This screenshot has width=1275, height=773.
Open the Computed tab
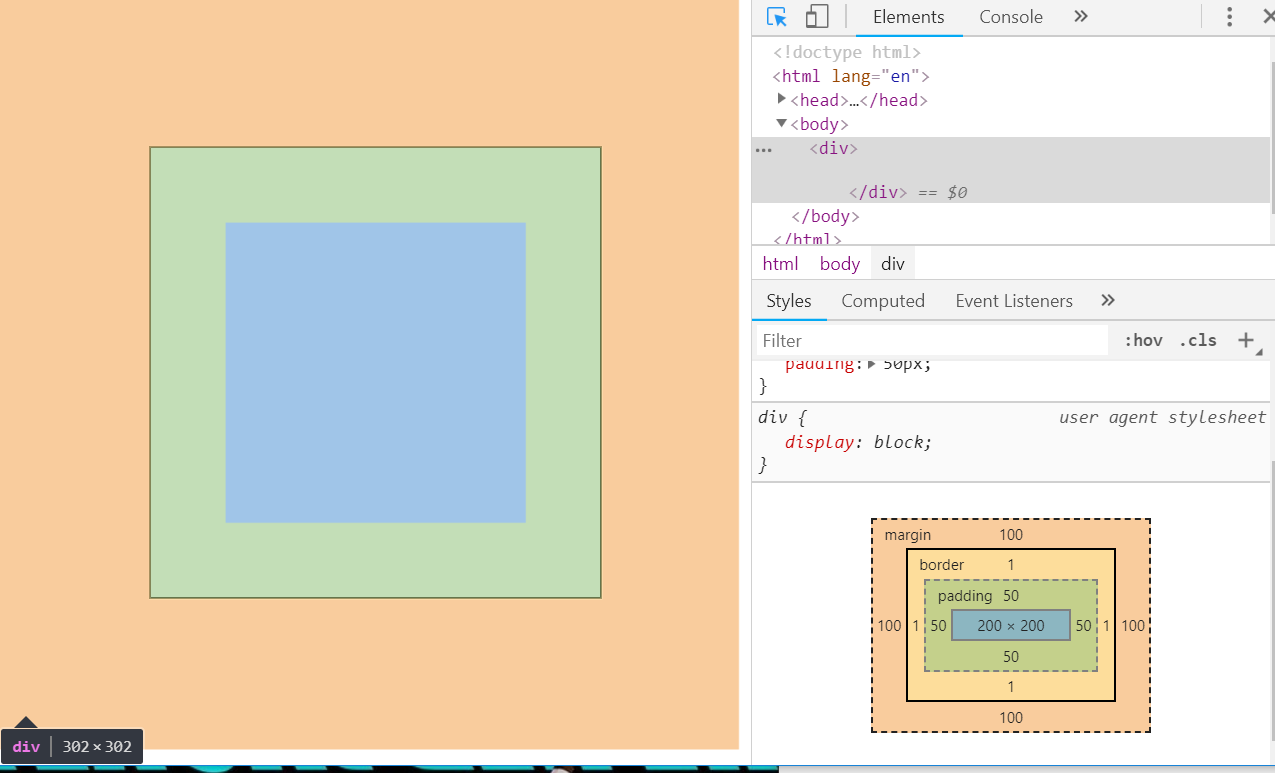click(882, 301)
